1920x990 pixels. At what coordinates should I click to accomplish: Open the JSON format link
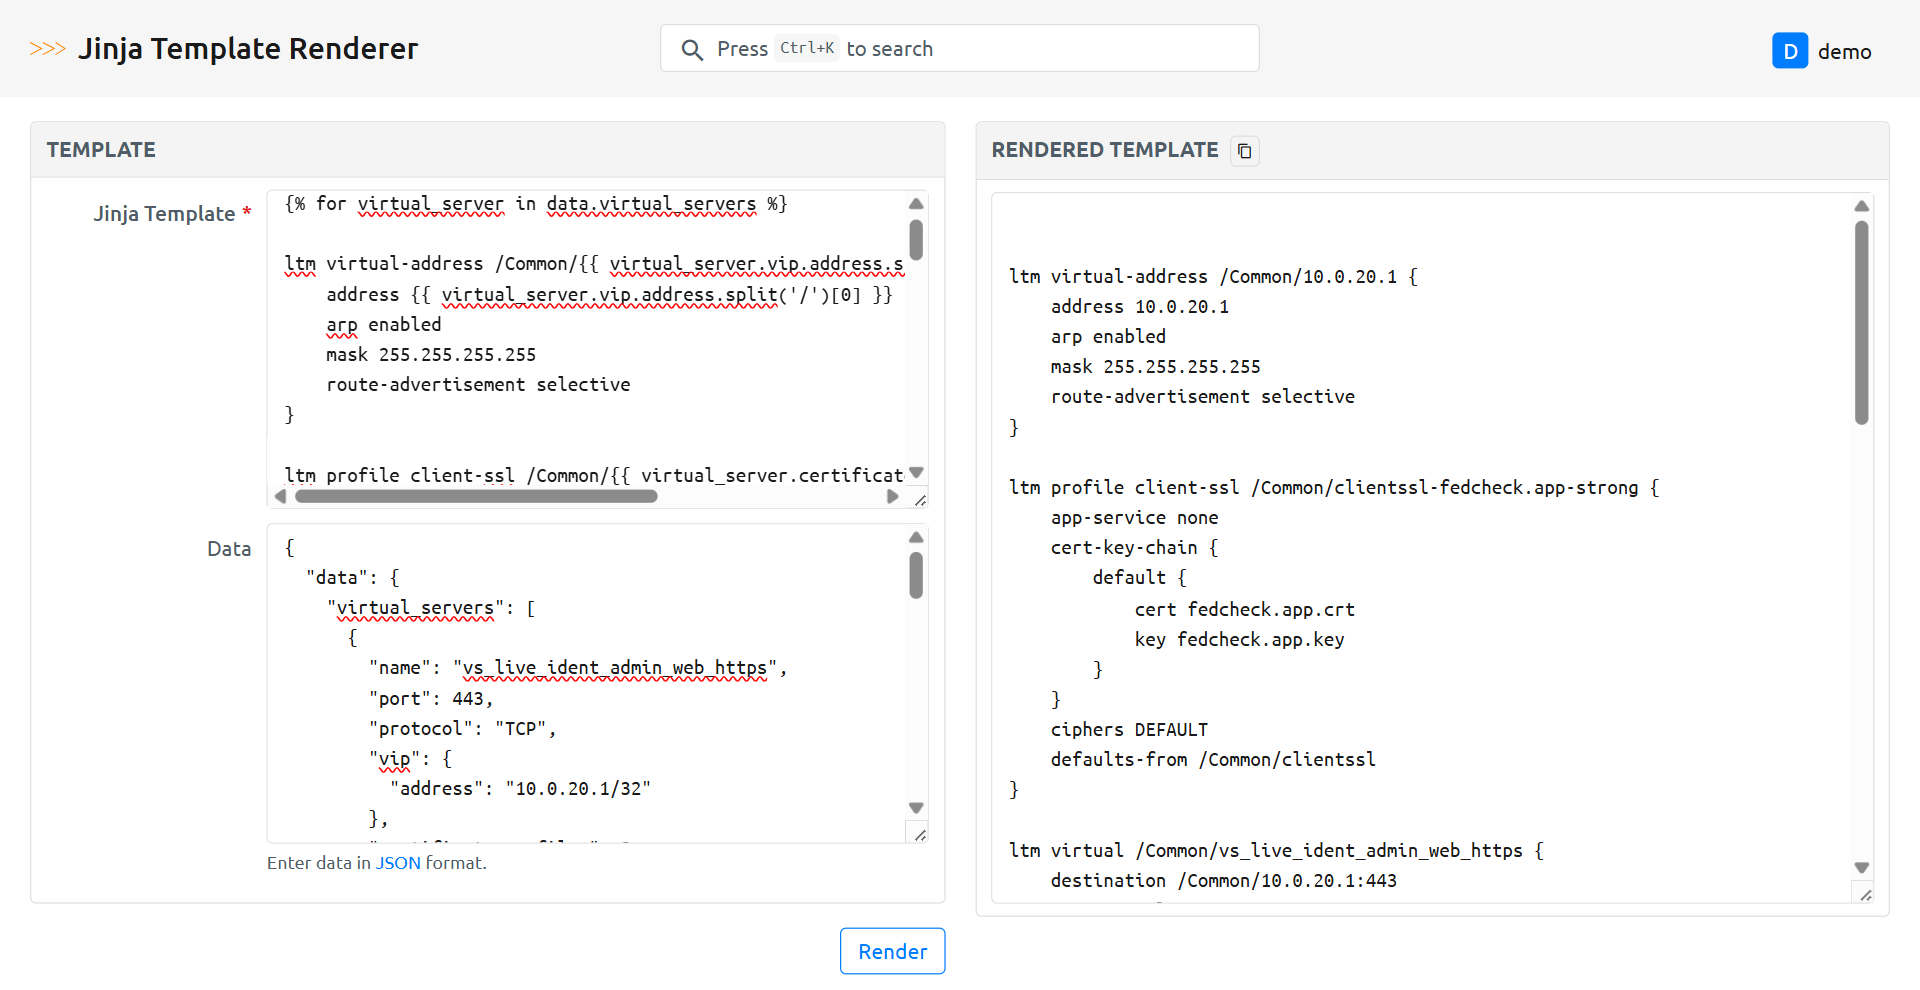pyautogui.click(x=398, y=863)
